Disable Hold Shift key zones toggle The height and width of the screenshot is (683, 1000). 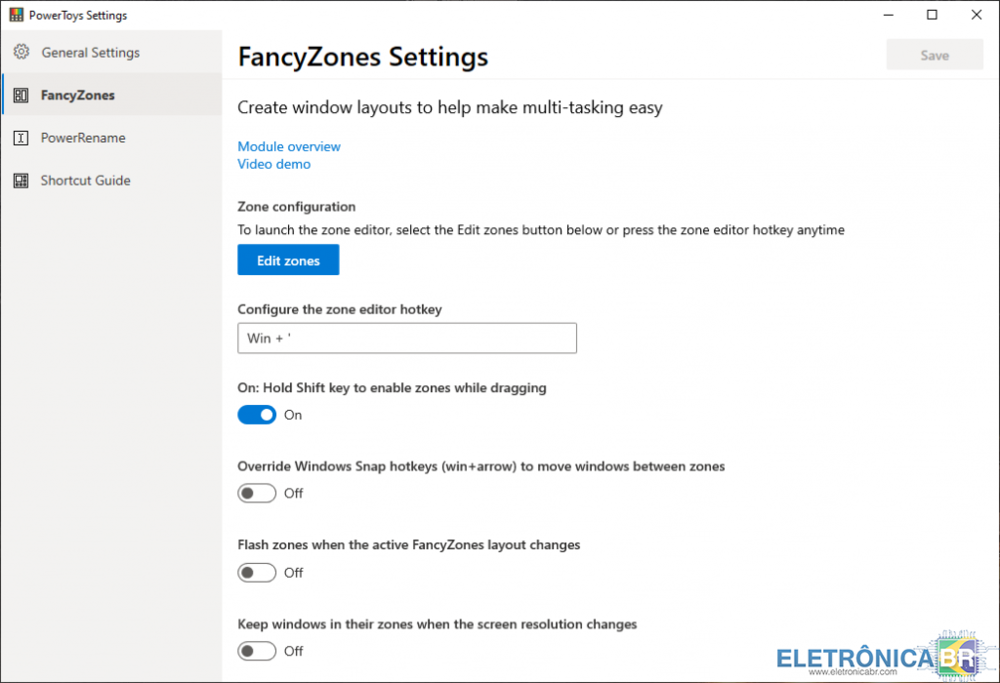(x=257, y=415)
